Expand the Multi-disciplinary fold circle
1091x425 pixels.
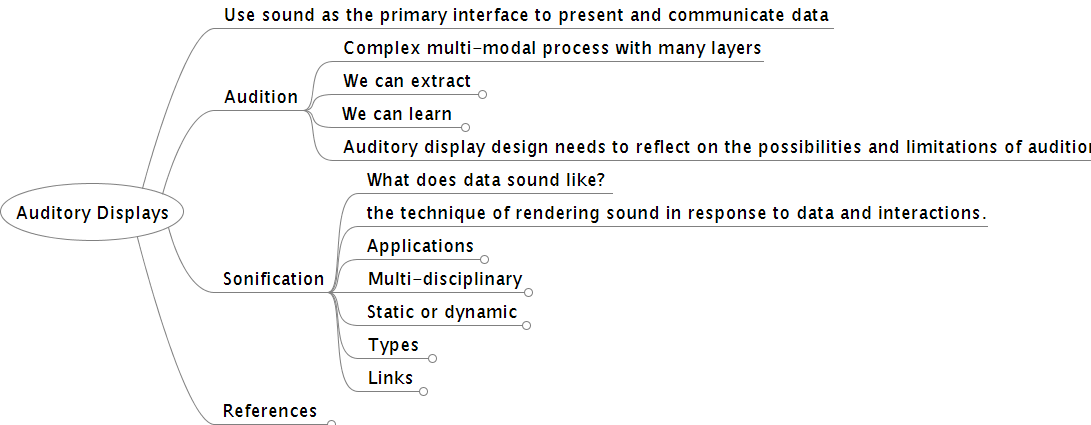[x=529, y=293]
